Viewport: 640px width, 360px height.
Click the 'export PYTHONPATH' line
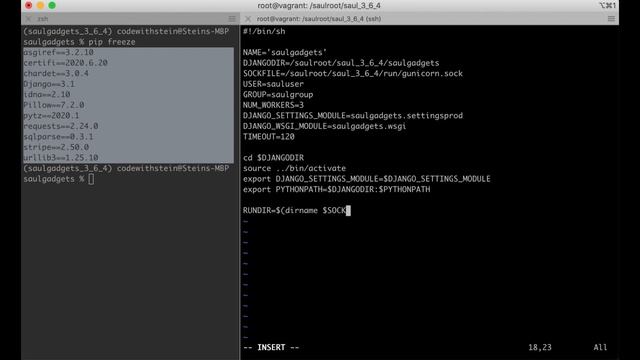tap(336, 189)
